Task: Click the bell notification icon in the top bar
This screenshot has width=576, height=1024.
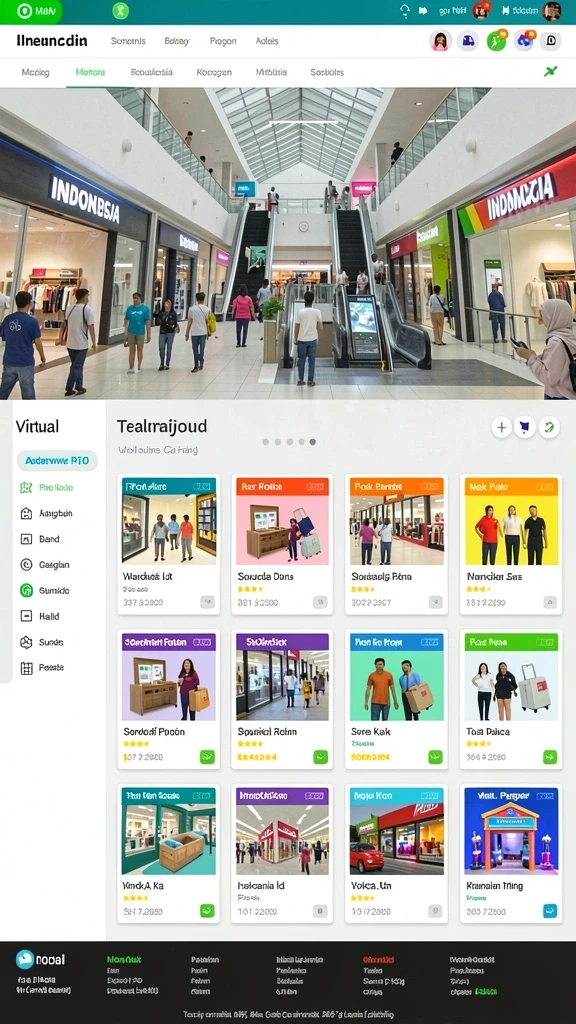Action: pos(404,10)
